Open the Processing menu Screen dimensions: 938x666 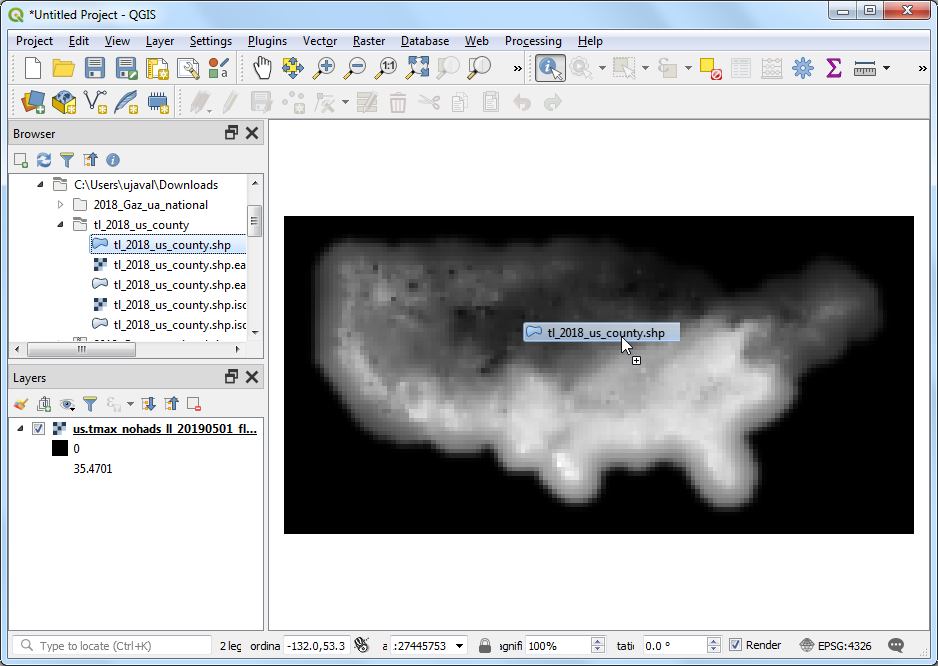coord(532,41)
